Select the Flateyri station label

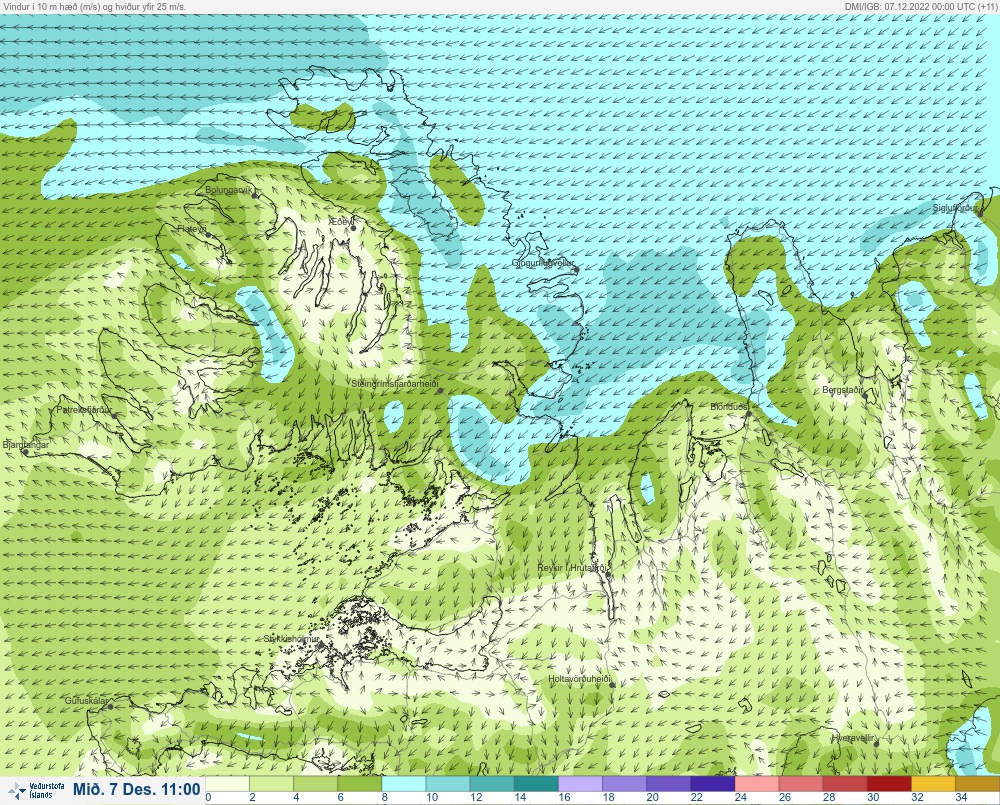click(192, 228)
